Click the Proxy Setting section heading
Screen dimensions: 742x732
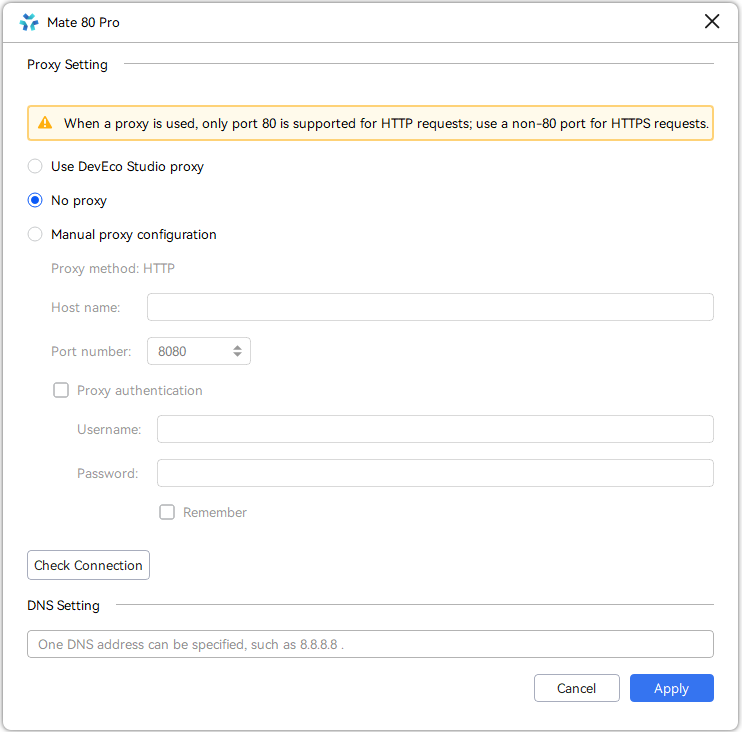(x=67, y=65)
